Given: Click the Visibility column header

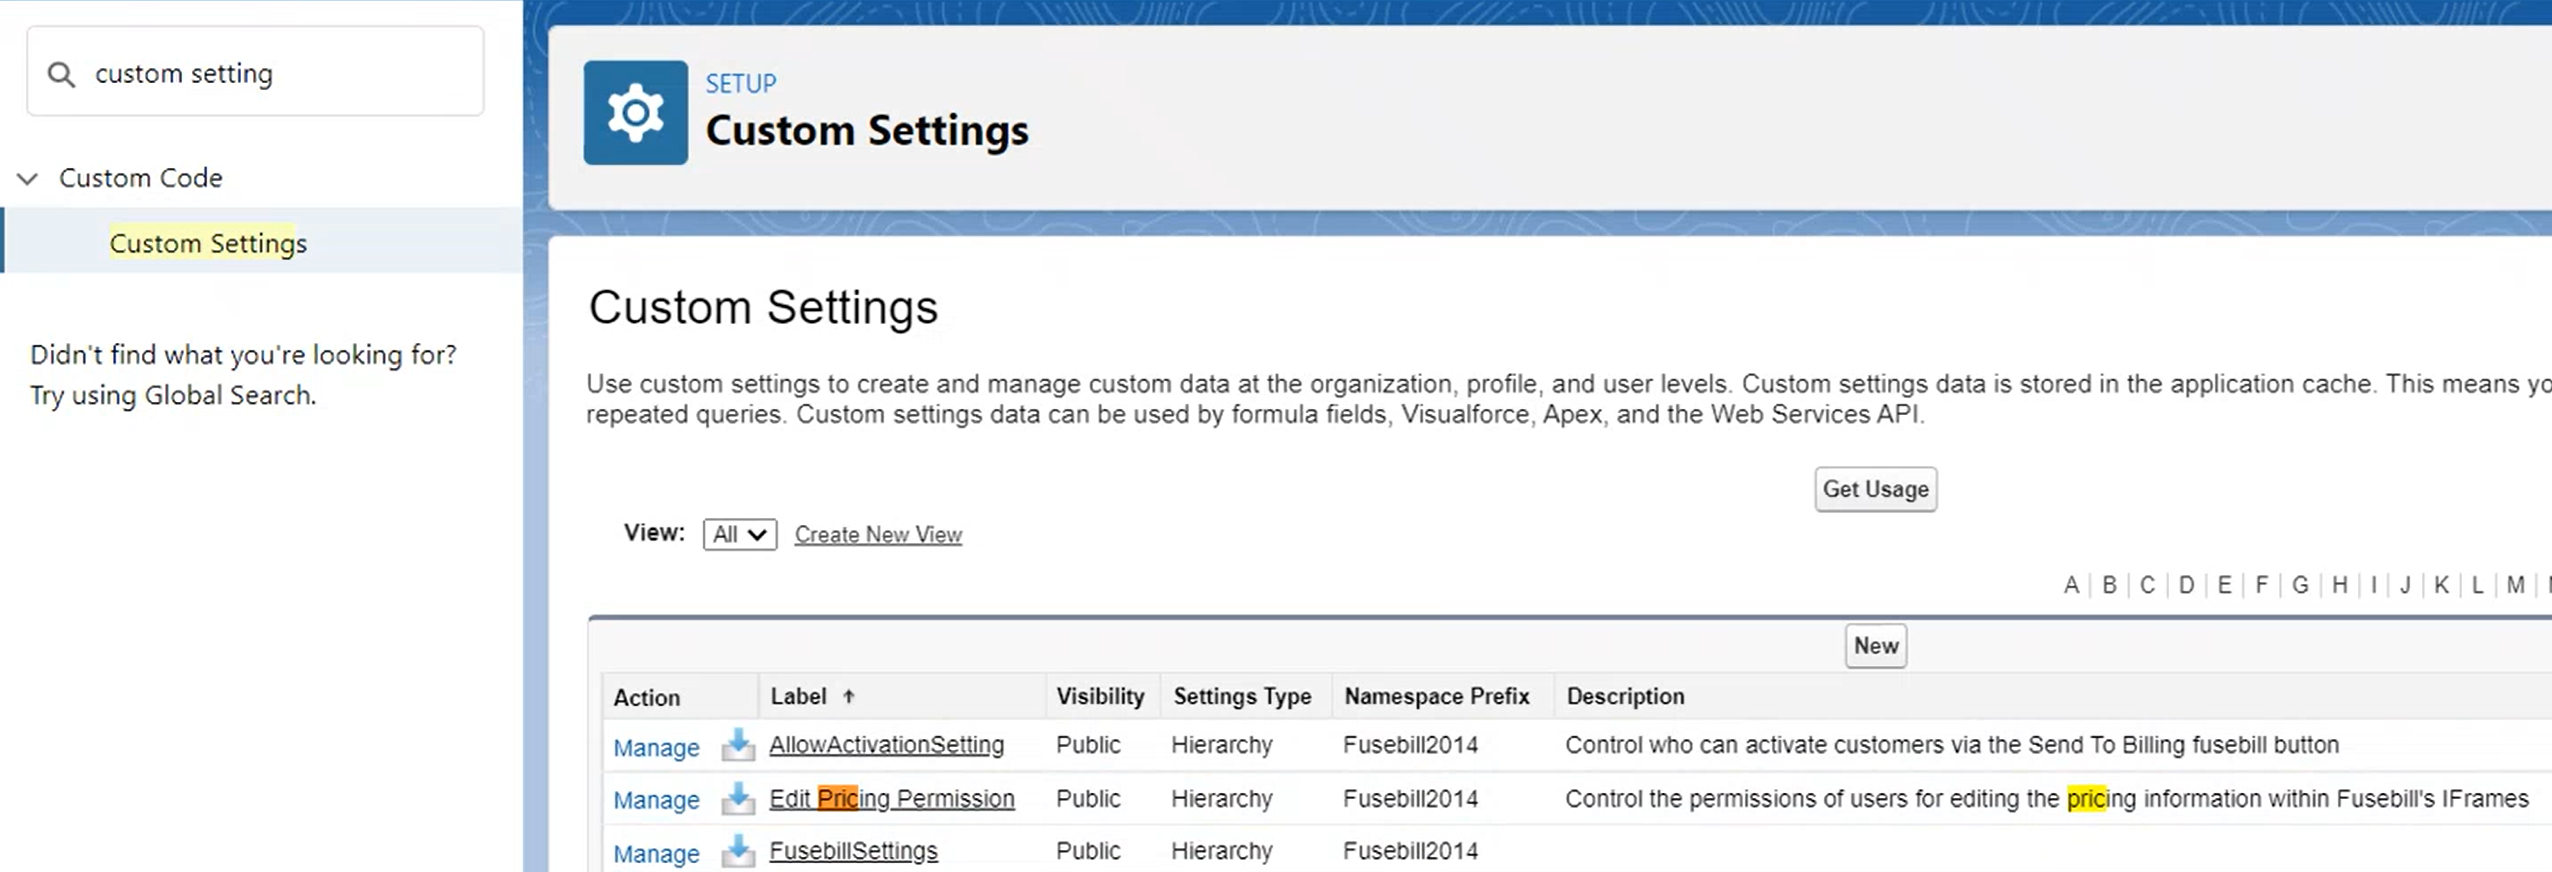Looking at the screenshot, I should tap(1100, 696).
